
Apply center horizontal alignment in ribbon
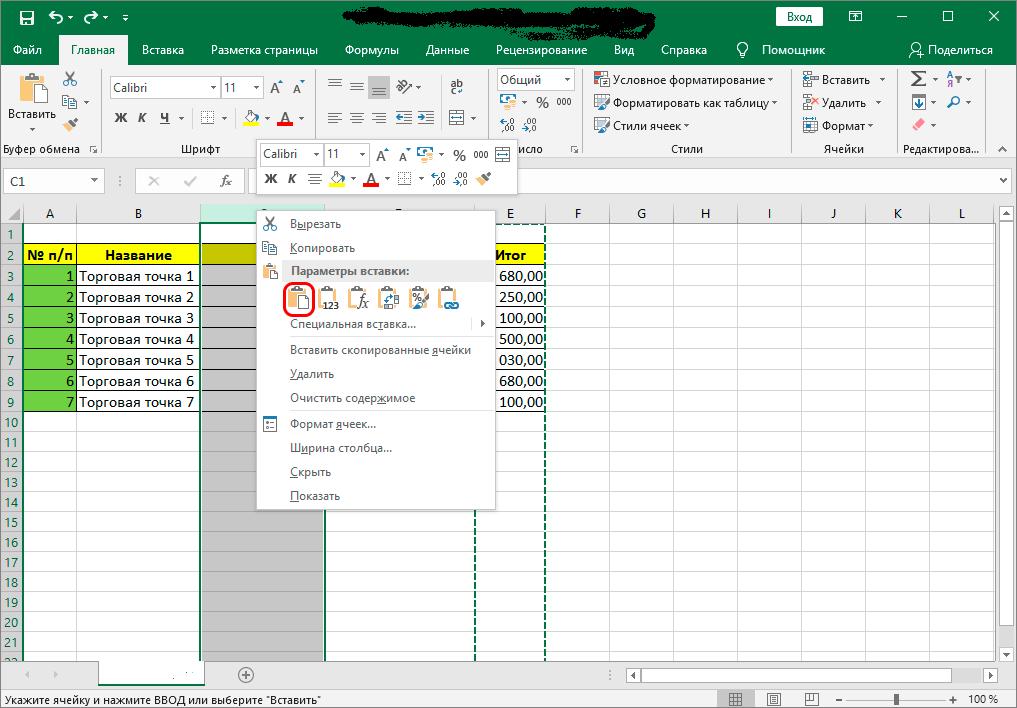point(357,118)
